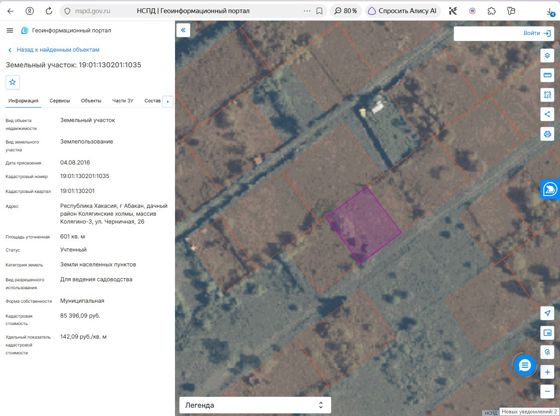The width and height of the screenshot is (560, 416).
Task: Click the page title 'НСПД | Геоинформационный портал'
Action: (193, 11)
